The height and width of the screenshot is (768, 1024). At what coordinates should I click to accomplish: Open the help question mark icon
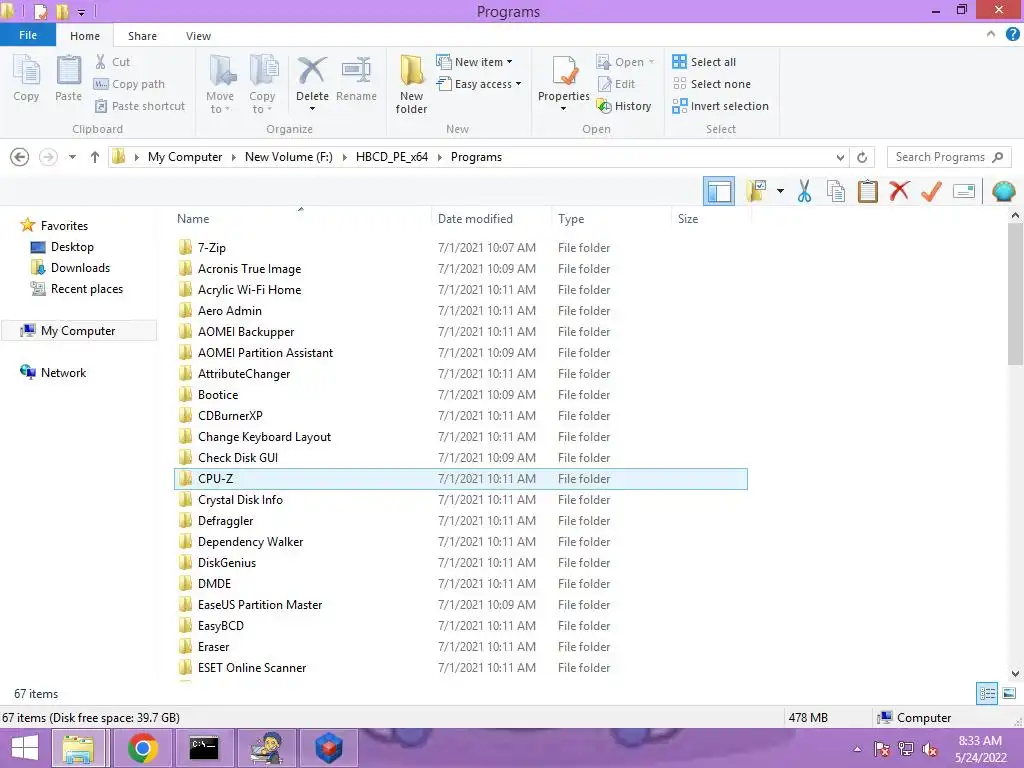[x=1012, y=35]
